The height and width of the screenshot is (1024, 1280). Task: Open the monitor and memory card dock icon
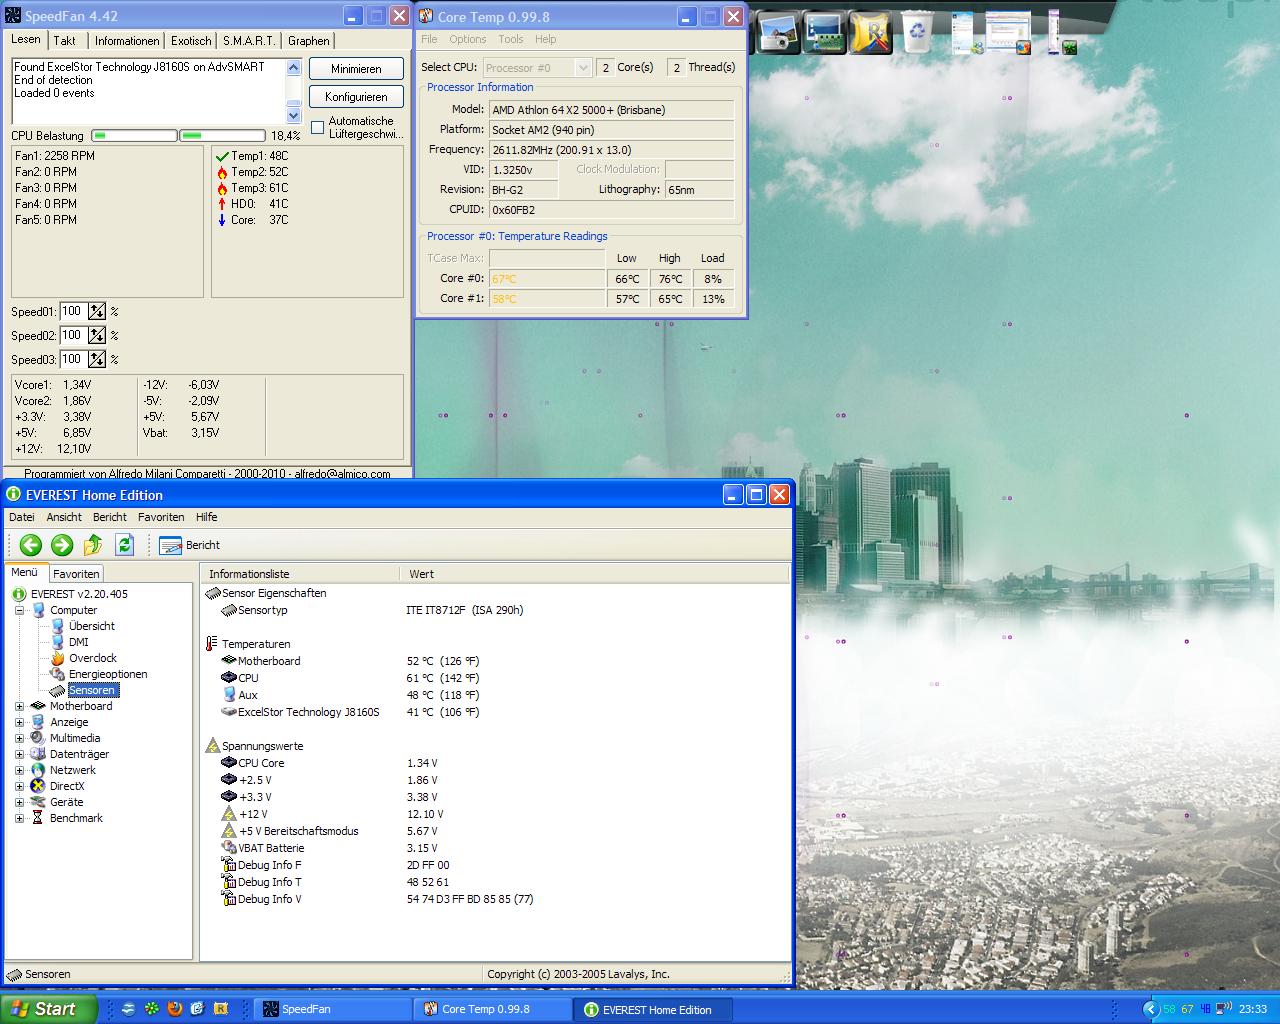pyautogui.click(x=824, y=32)
